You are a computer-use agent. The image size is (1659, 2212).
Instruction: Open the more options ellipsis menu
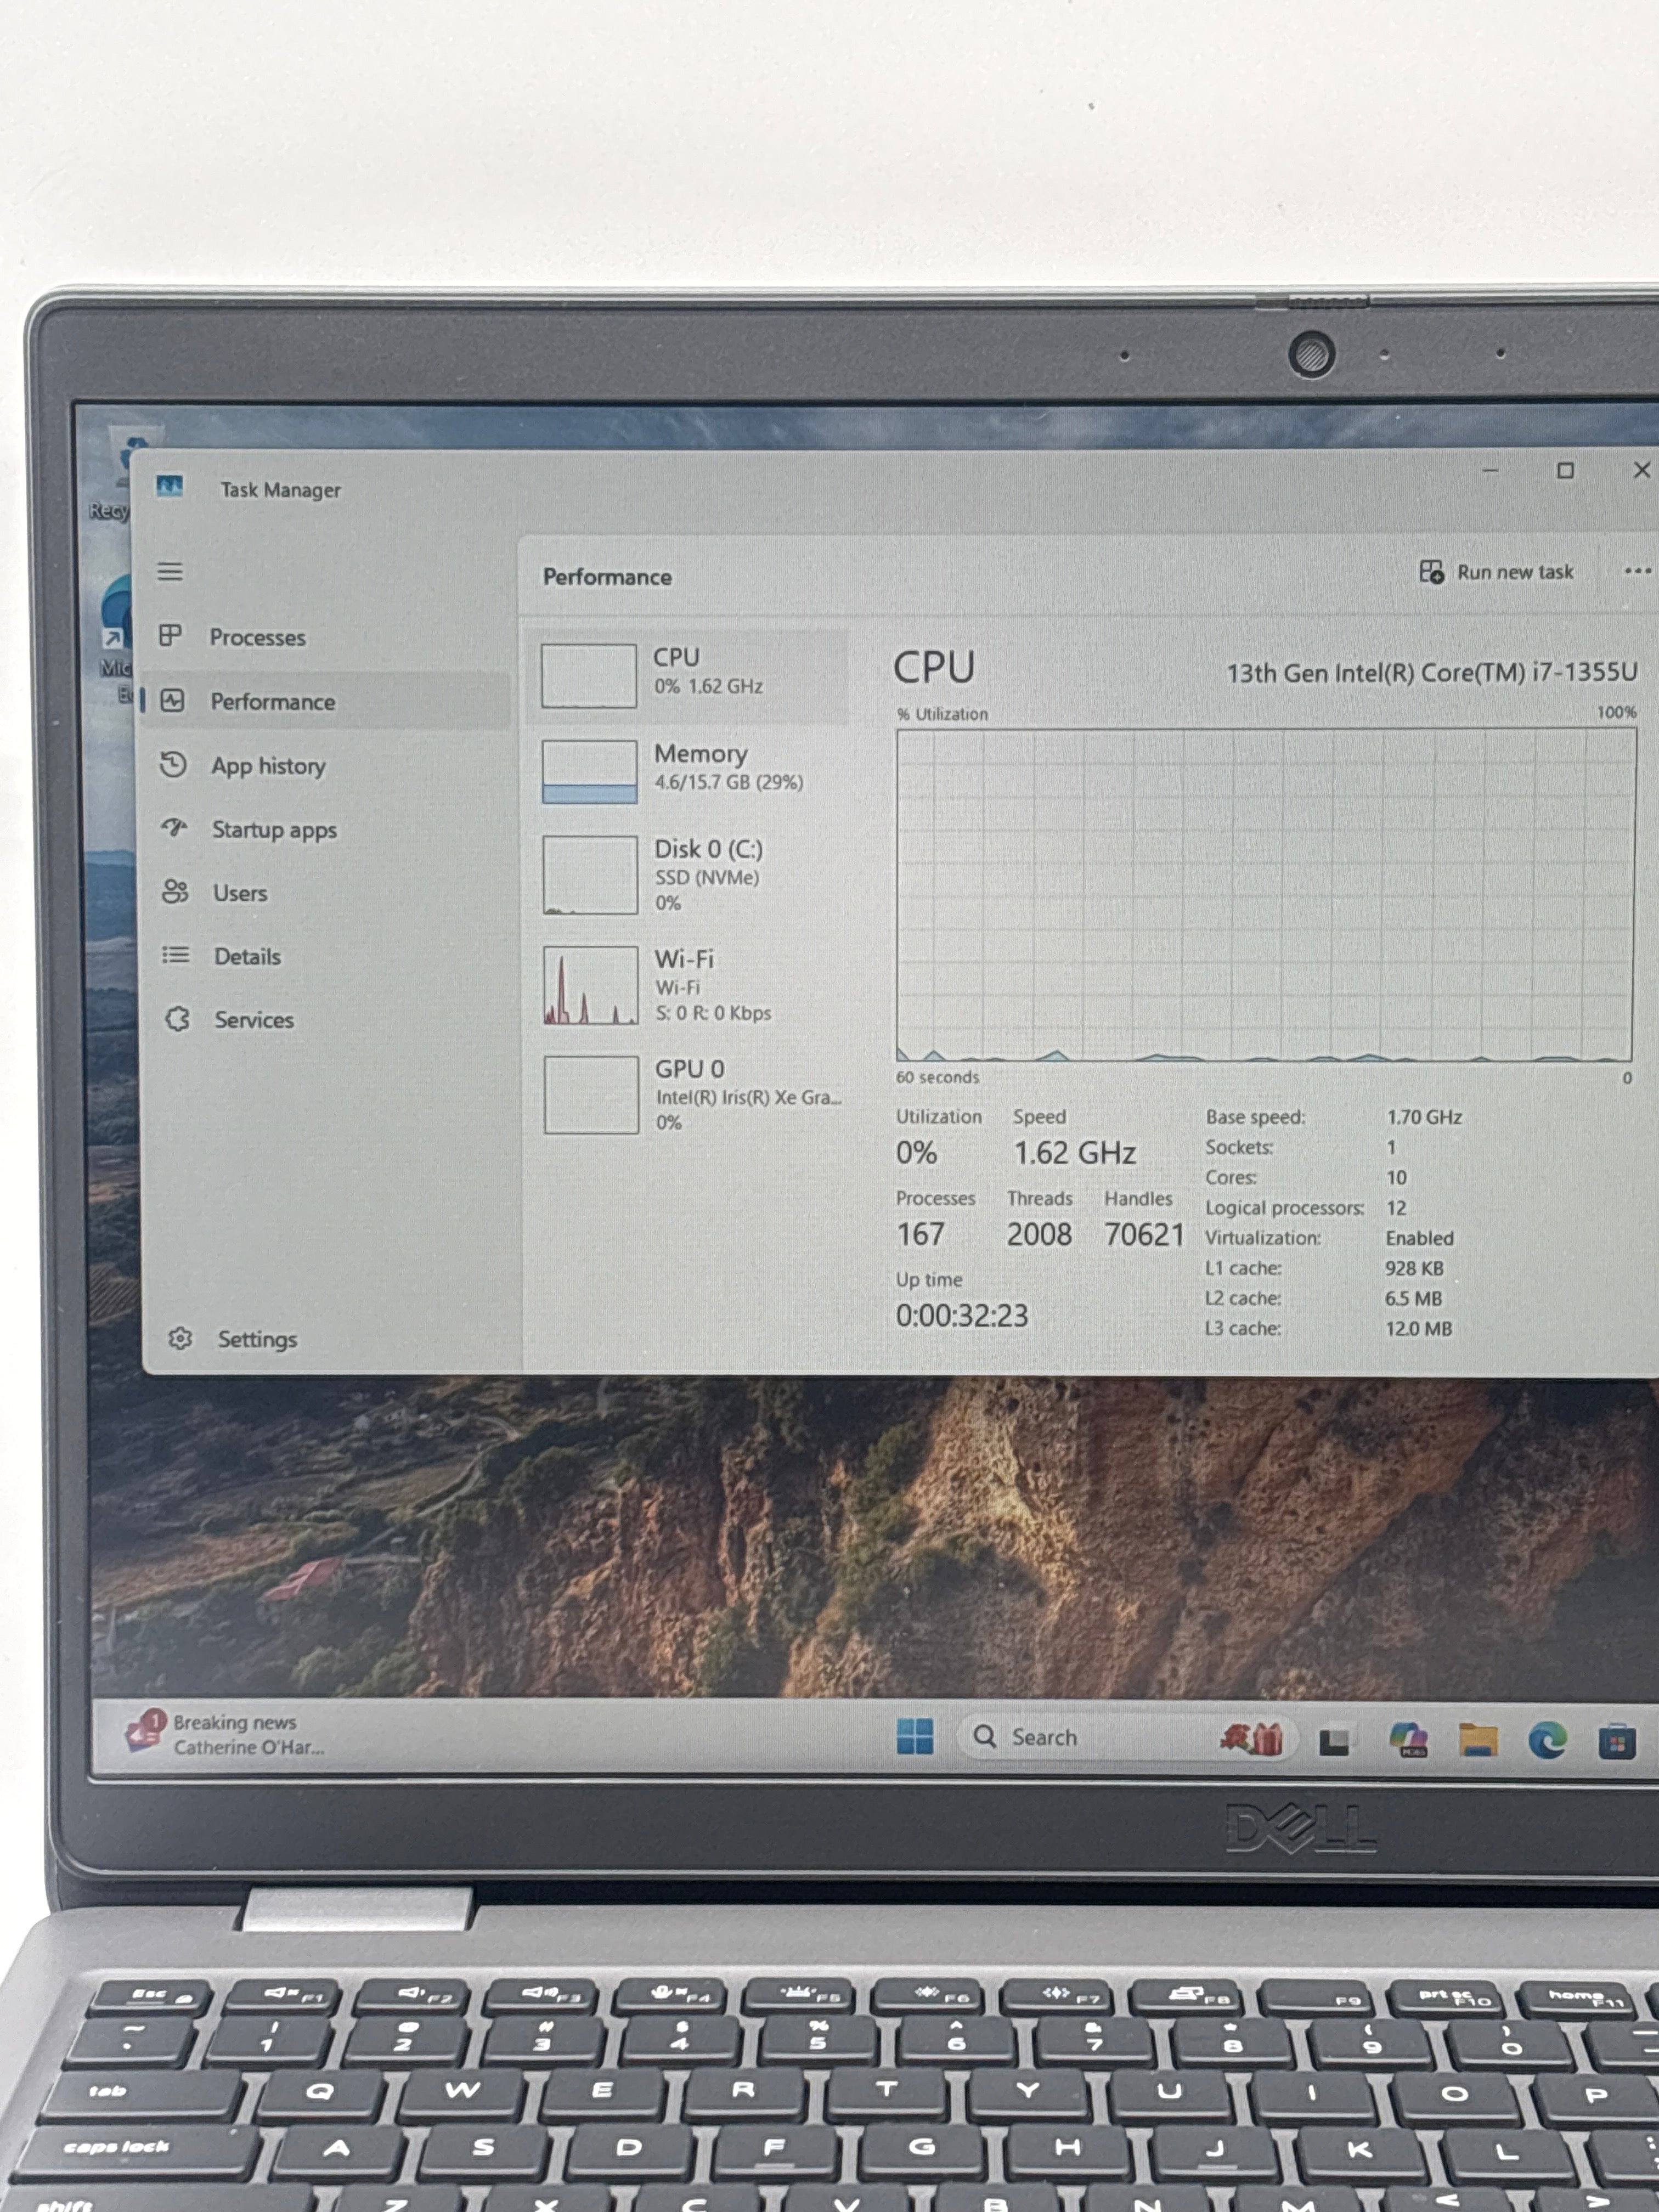(1637, 571)
